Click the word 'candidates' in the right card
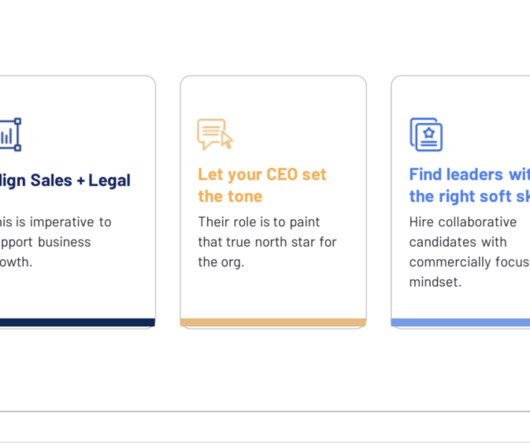 coord(440,242)
